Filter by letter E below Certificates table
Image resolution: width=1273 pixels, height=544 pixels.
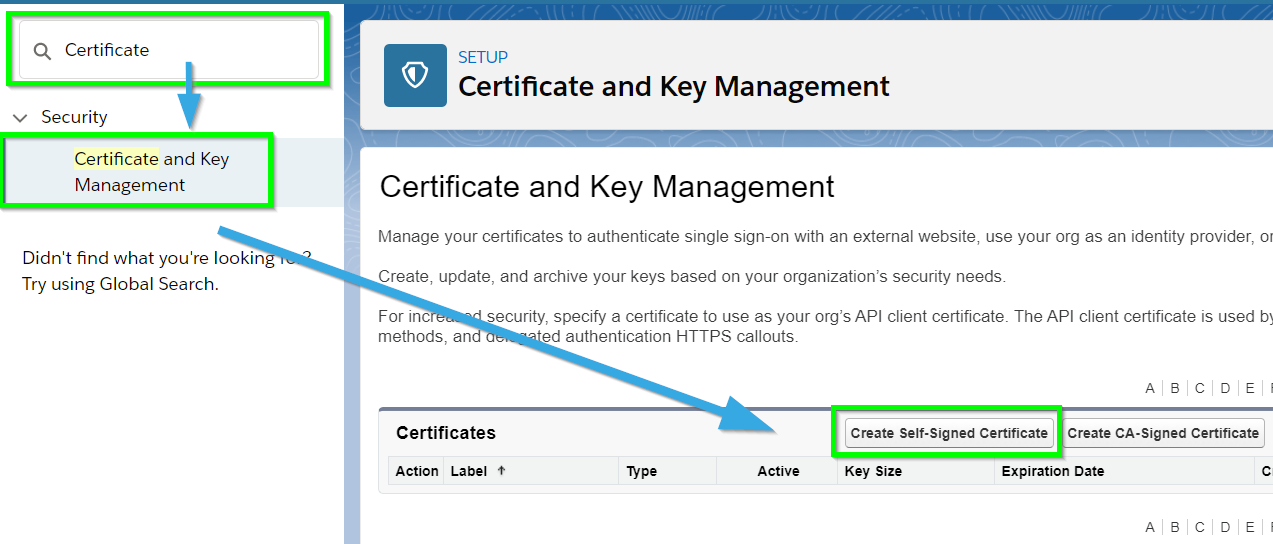point(1250,527)
